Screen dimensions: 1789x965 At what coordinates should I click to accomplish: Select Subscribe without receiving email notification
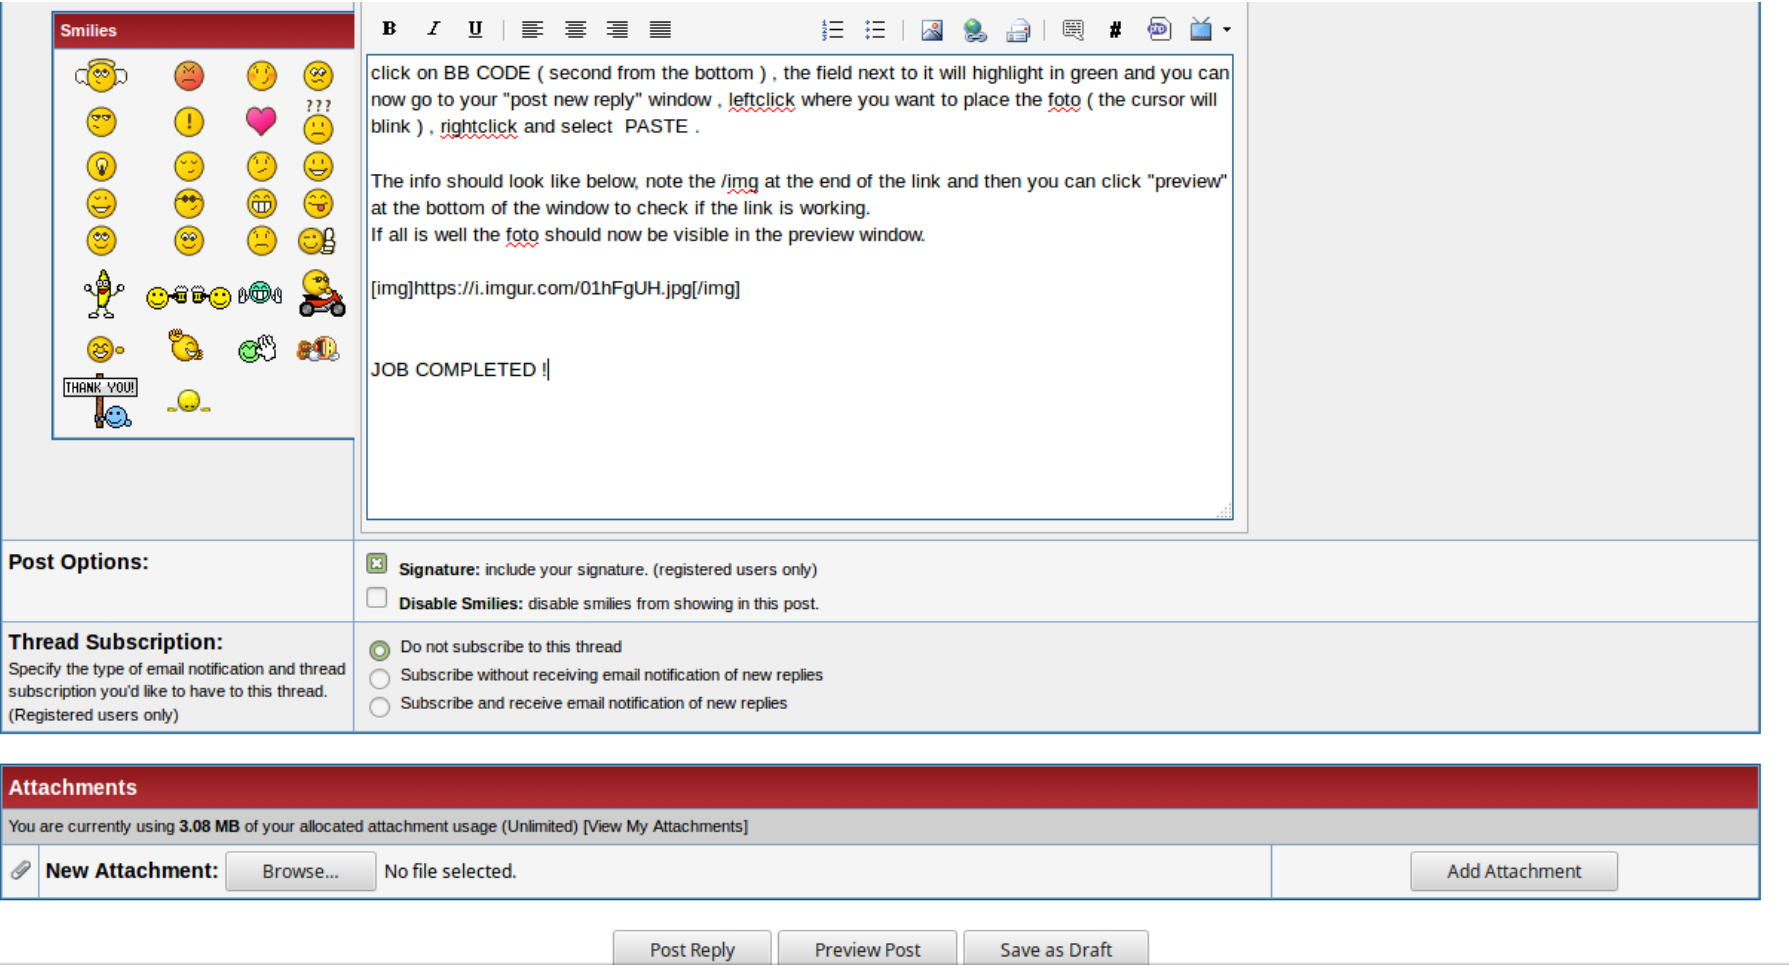tap(379, 678)
